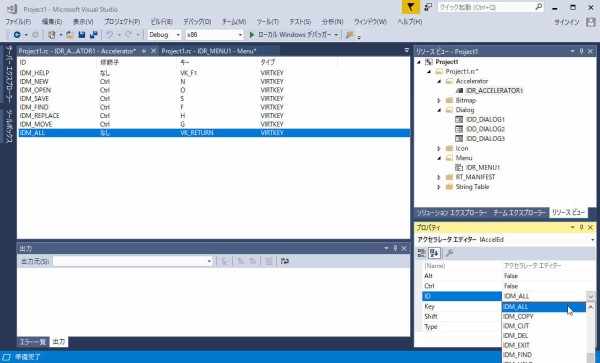Close the Accelerator editor tab
Image resolution: width=600 pixels, height=363 pixels.
[153, 51]
